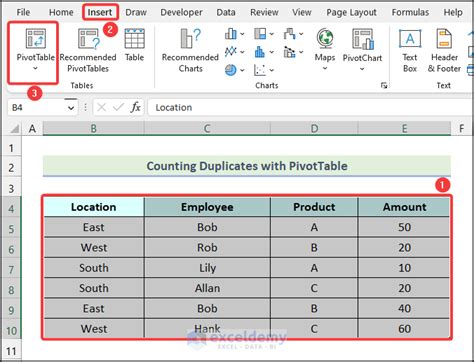Open the Charts dialog launcher

[x=384, y=86]
